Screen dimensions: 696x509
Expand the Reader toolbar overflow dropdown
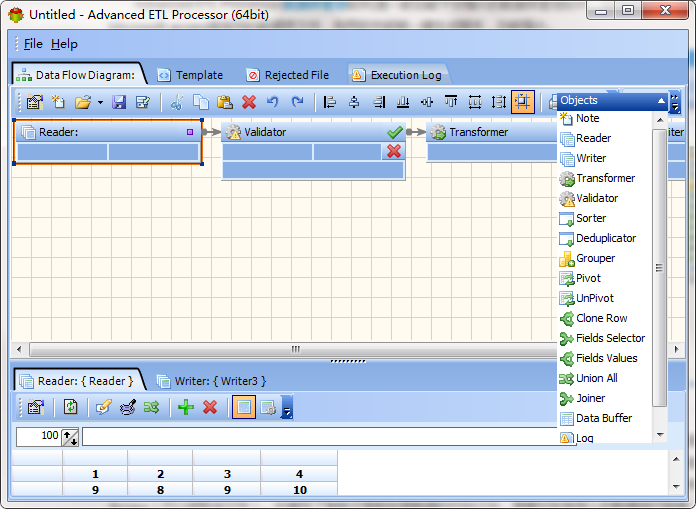pyautogui.click(x=287, y=407)
